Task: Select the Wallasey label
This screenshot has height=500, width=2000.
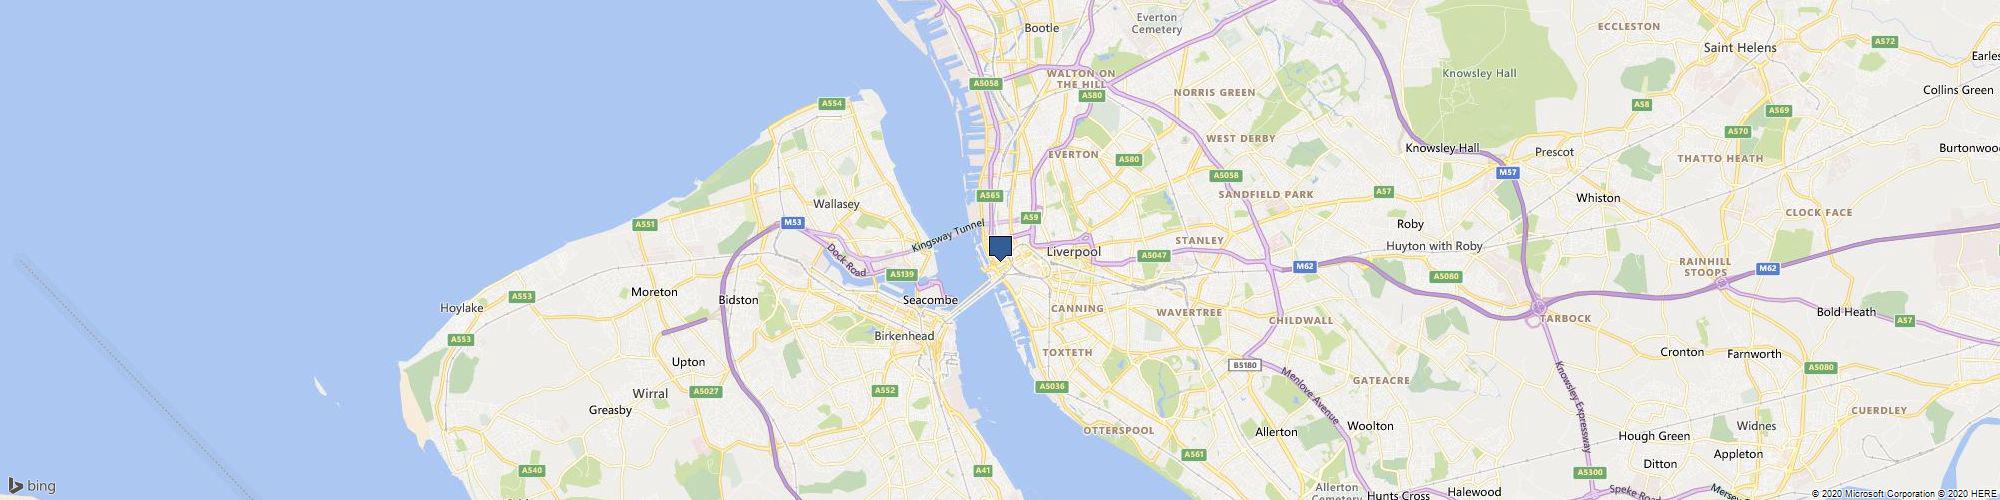Action: pyautogui.click(x=836, y=204)
